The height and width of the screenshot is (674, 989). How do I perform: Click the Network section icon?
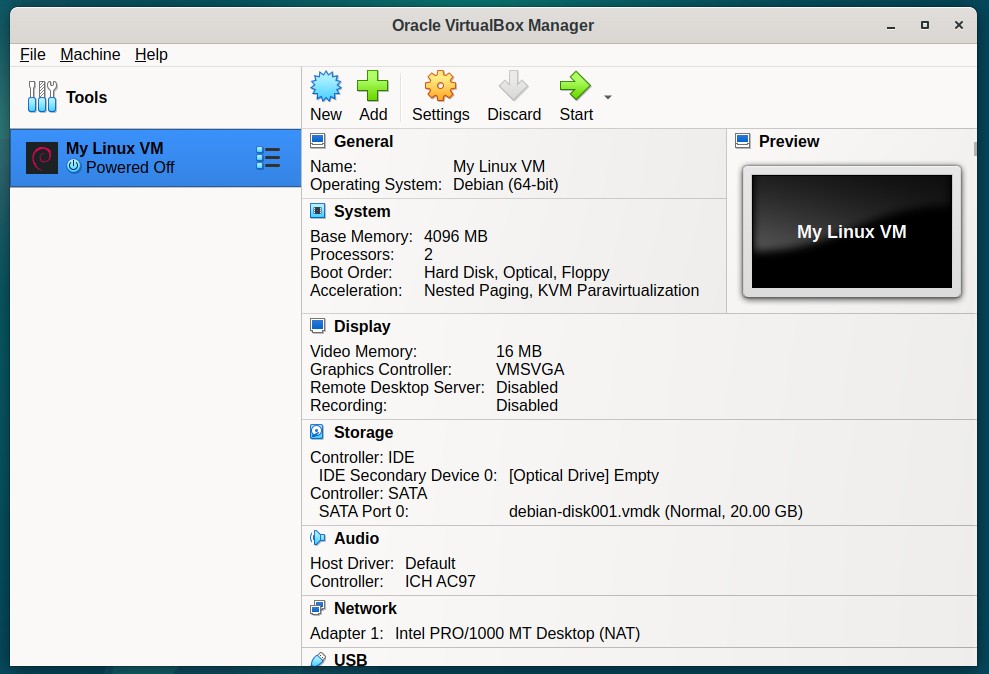318,608
